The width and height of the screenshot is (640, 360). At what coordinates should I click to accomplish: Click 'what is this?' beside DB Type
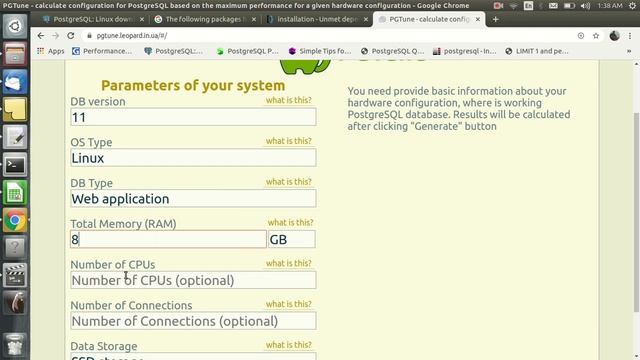[289, 182]
